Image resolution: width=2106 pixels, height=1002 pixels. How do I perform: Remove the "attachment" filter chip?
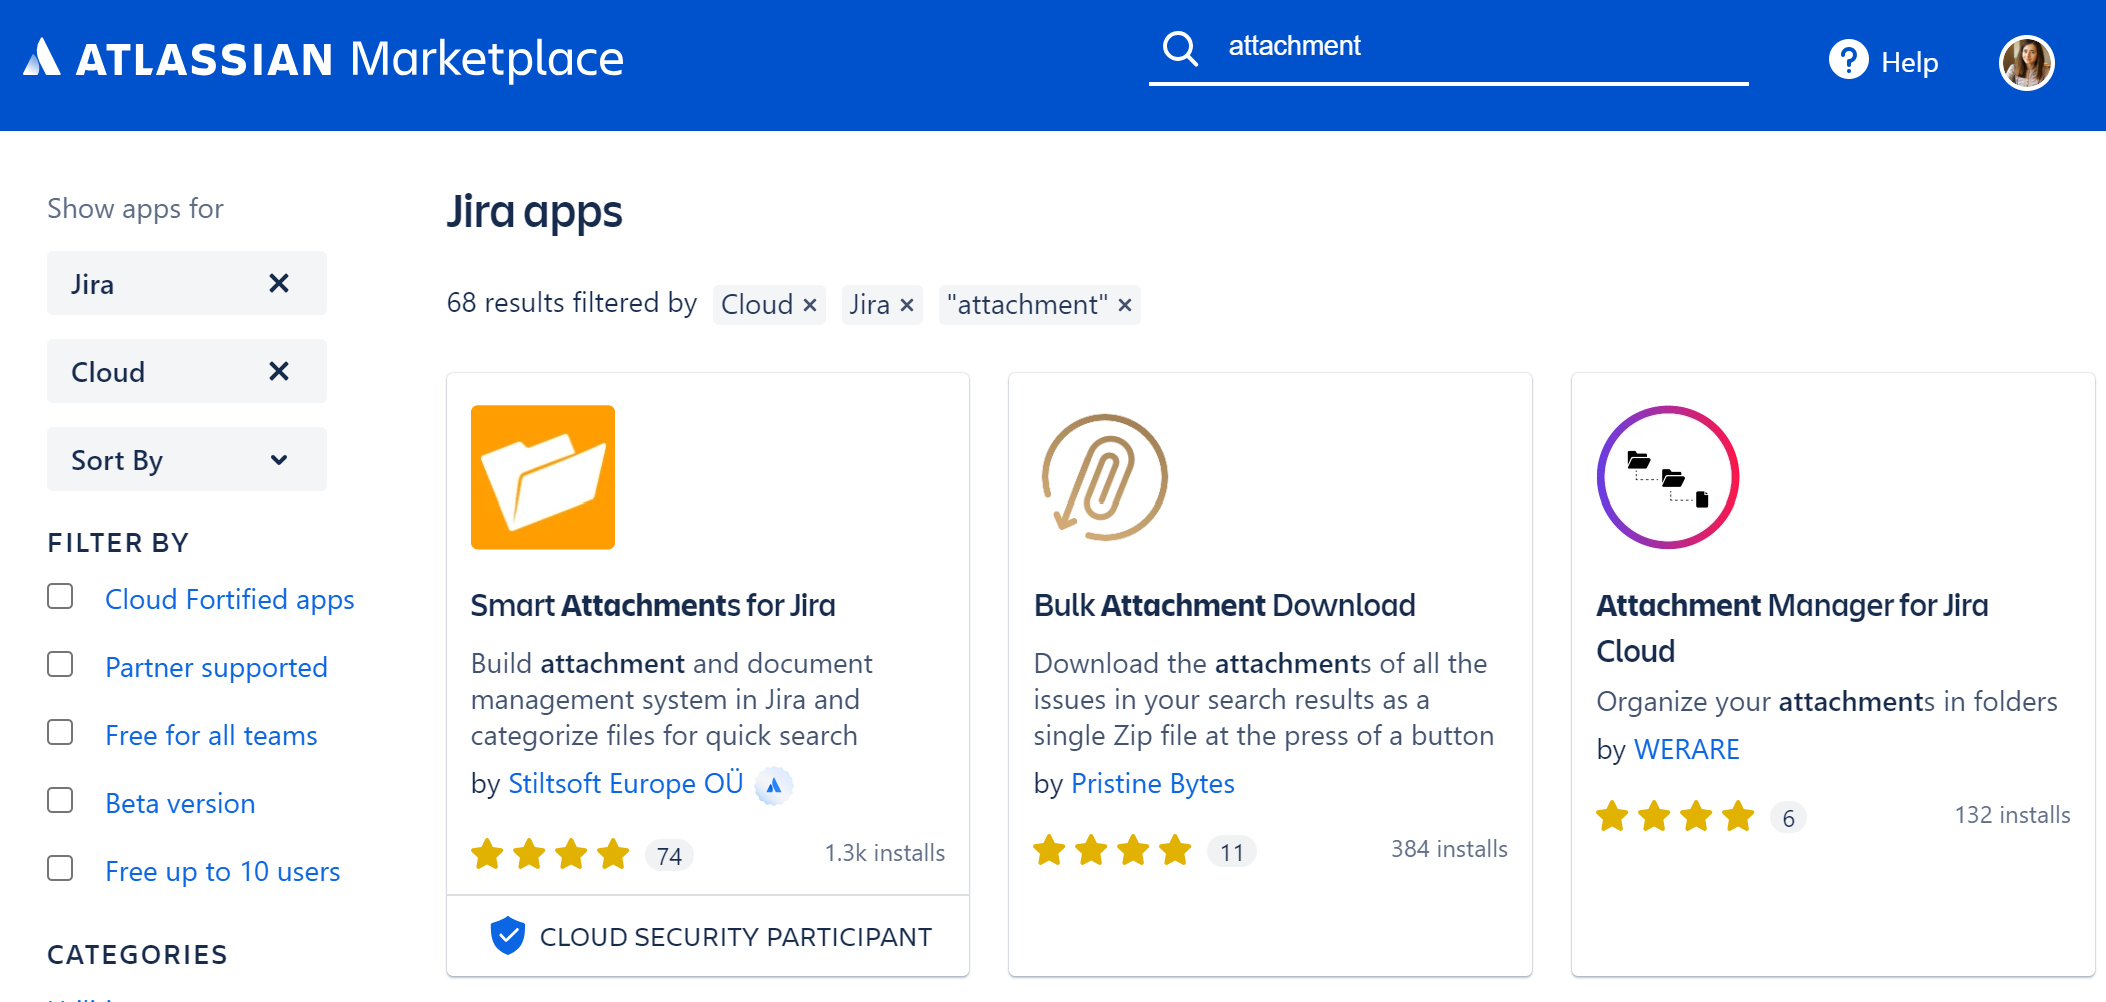point(1125,305)
